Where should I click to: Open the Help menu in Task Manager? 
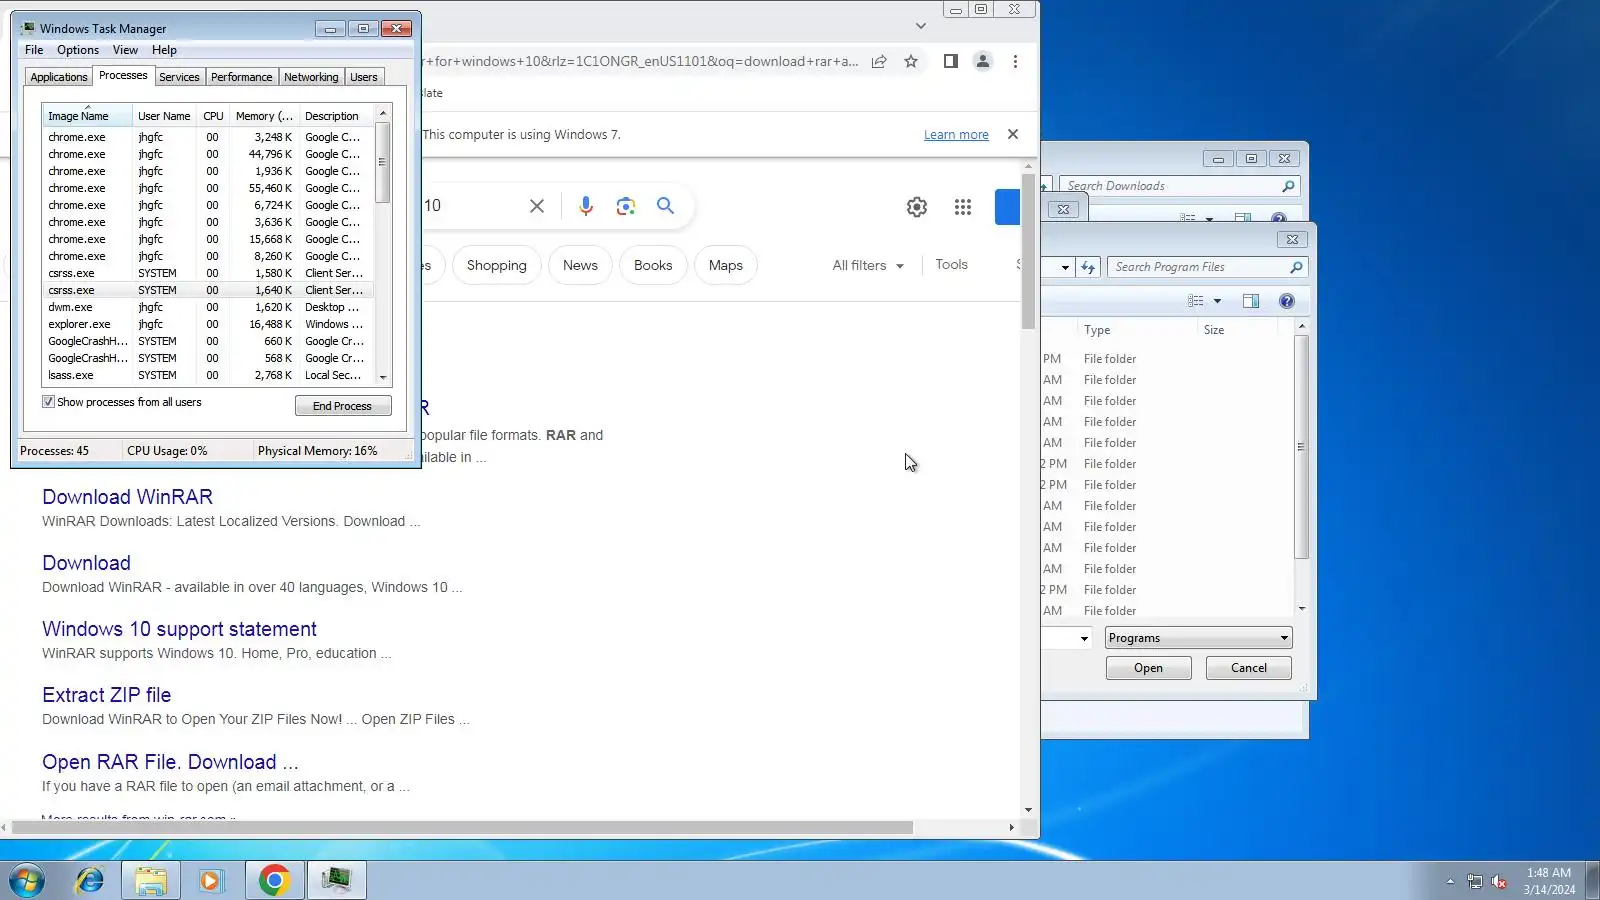pyautogui.click(x=164, y=50)
